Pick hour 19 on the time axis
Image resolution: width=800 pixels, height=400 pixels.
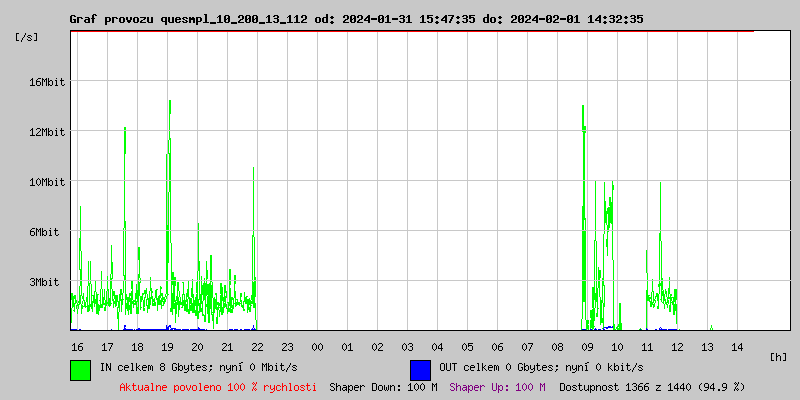(x=167, y=346)
